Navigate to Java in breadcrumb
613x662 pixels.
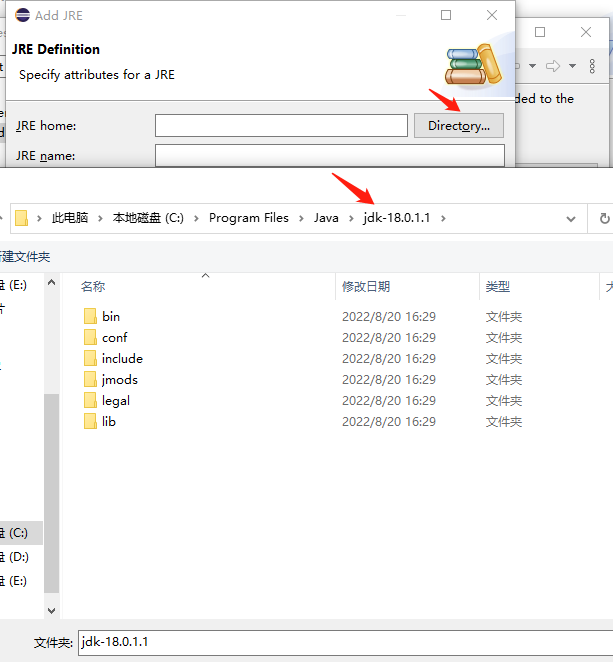point(326,218)
